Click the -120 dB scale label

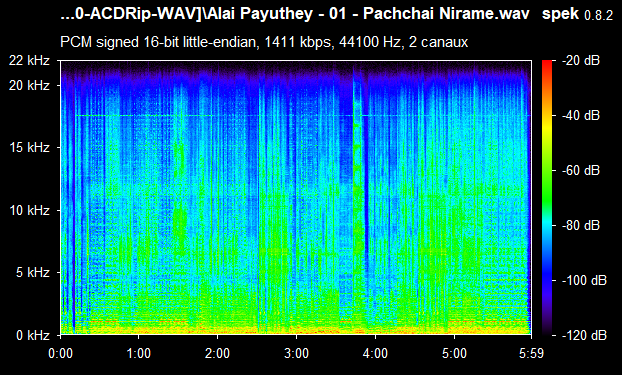[584, 335]
